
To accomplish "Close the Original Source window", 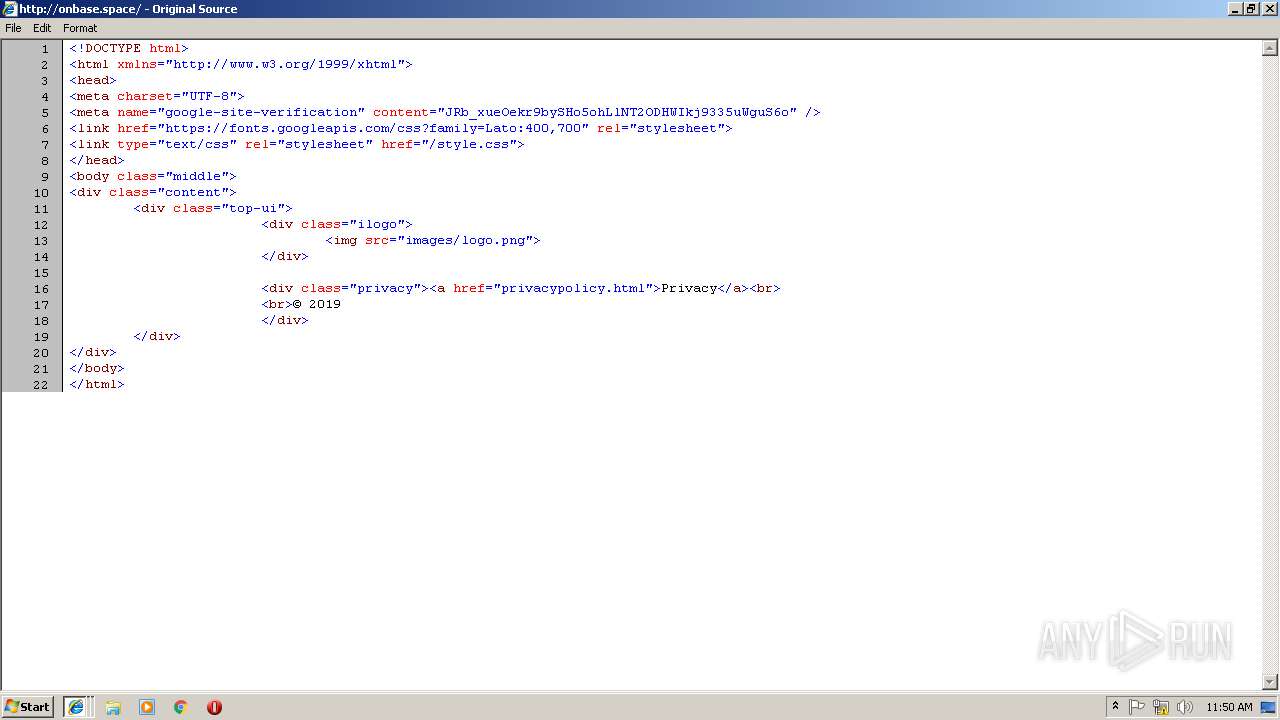I will (1269, 9).
